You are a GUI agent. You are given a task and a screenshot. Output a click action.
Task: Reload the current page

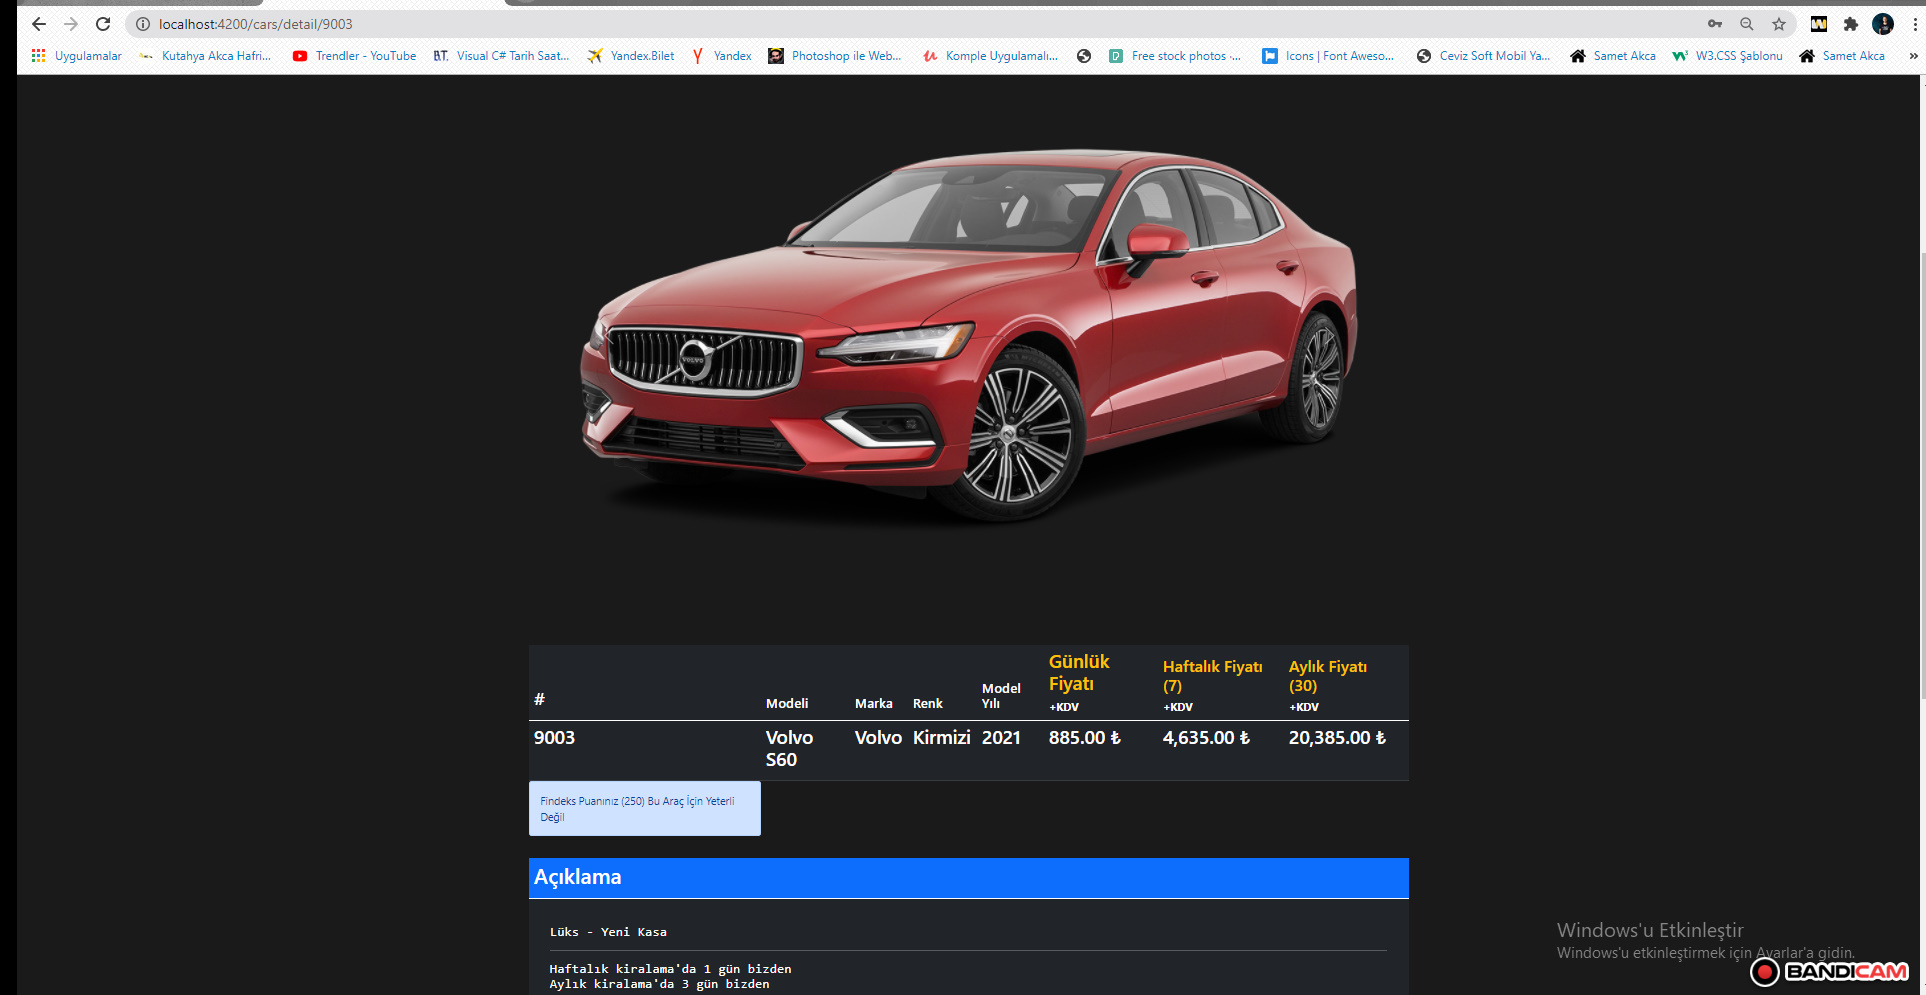click(103, 23)
